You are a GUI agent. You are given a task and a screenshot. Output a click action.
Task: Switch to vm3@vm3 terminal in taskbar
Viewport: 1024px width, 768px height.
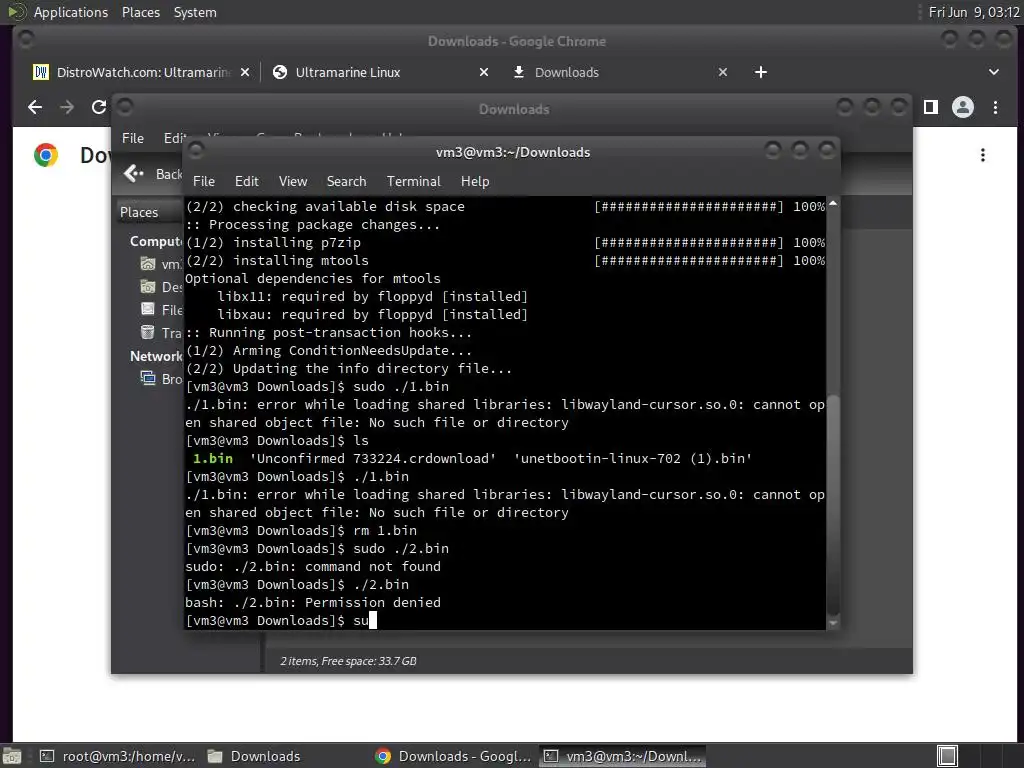(x=623, y=756)
